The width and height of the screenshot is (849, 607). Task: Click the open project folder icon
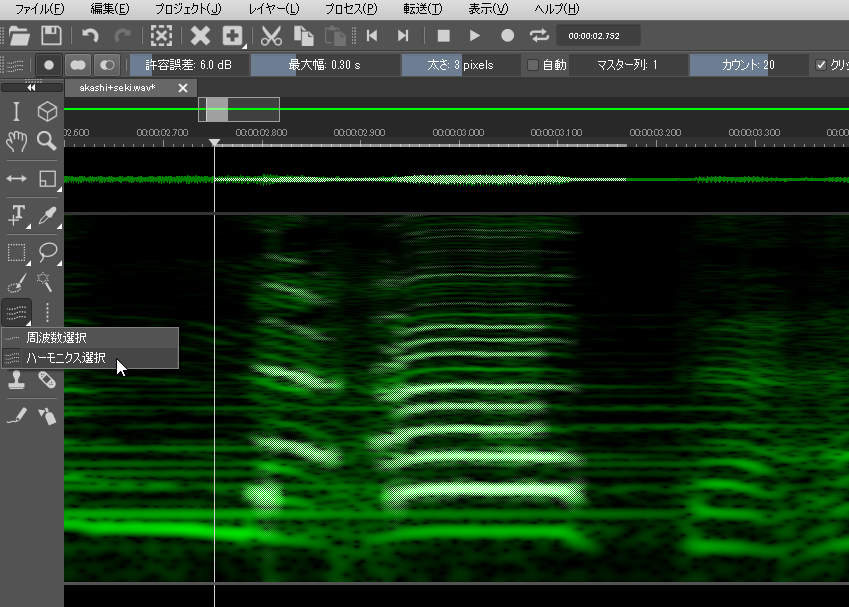(x=19, y=36)
